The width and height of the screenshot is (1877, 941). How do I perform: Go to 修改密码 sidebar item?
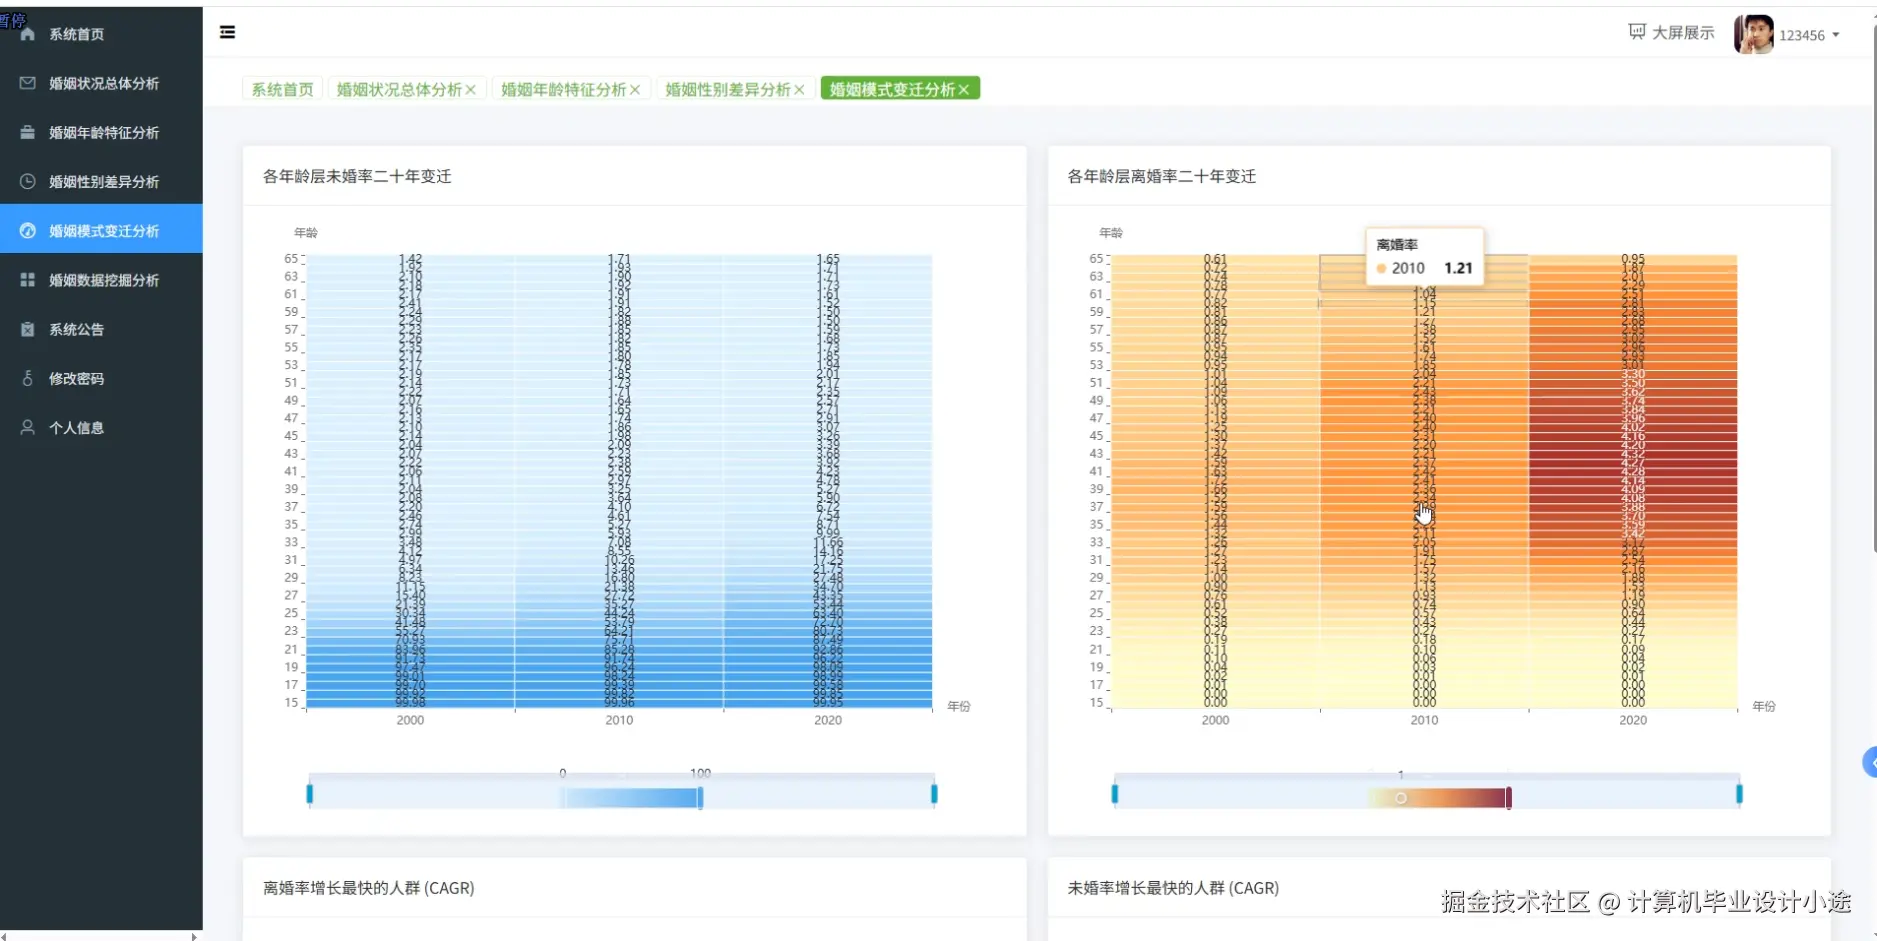click(x=101, y=378)
